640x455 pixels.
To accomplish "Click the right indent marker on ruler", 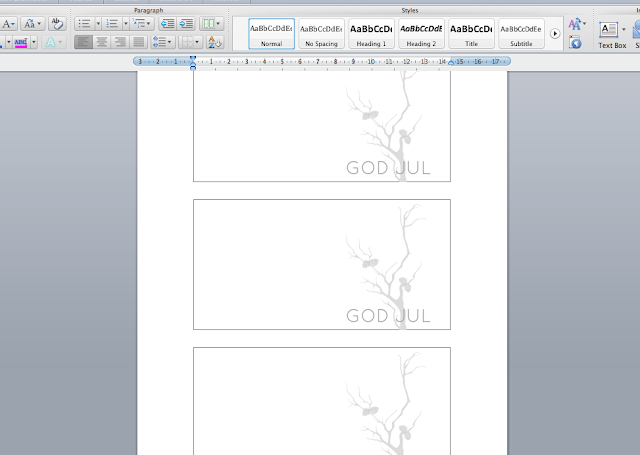I will (x=451, y=62).
